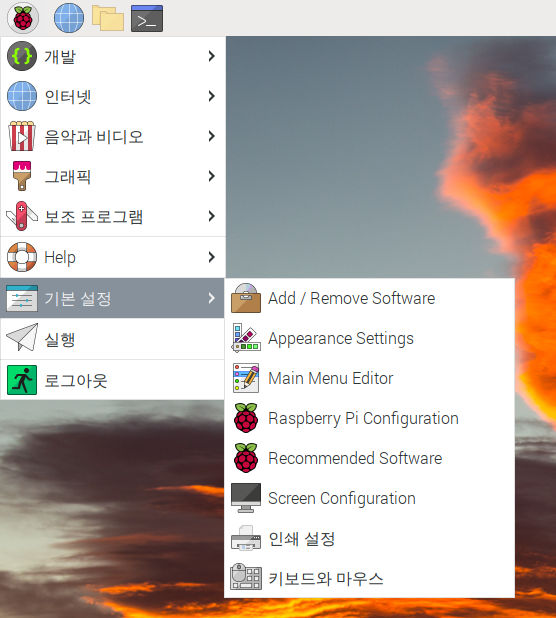Viewport: 556px width, 618px height.
Task: Click the Add / Remove Software box icon
Action: click(246, 298)
